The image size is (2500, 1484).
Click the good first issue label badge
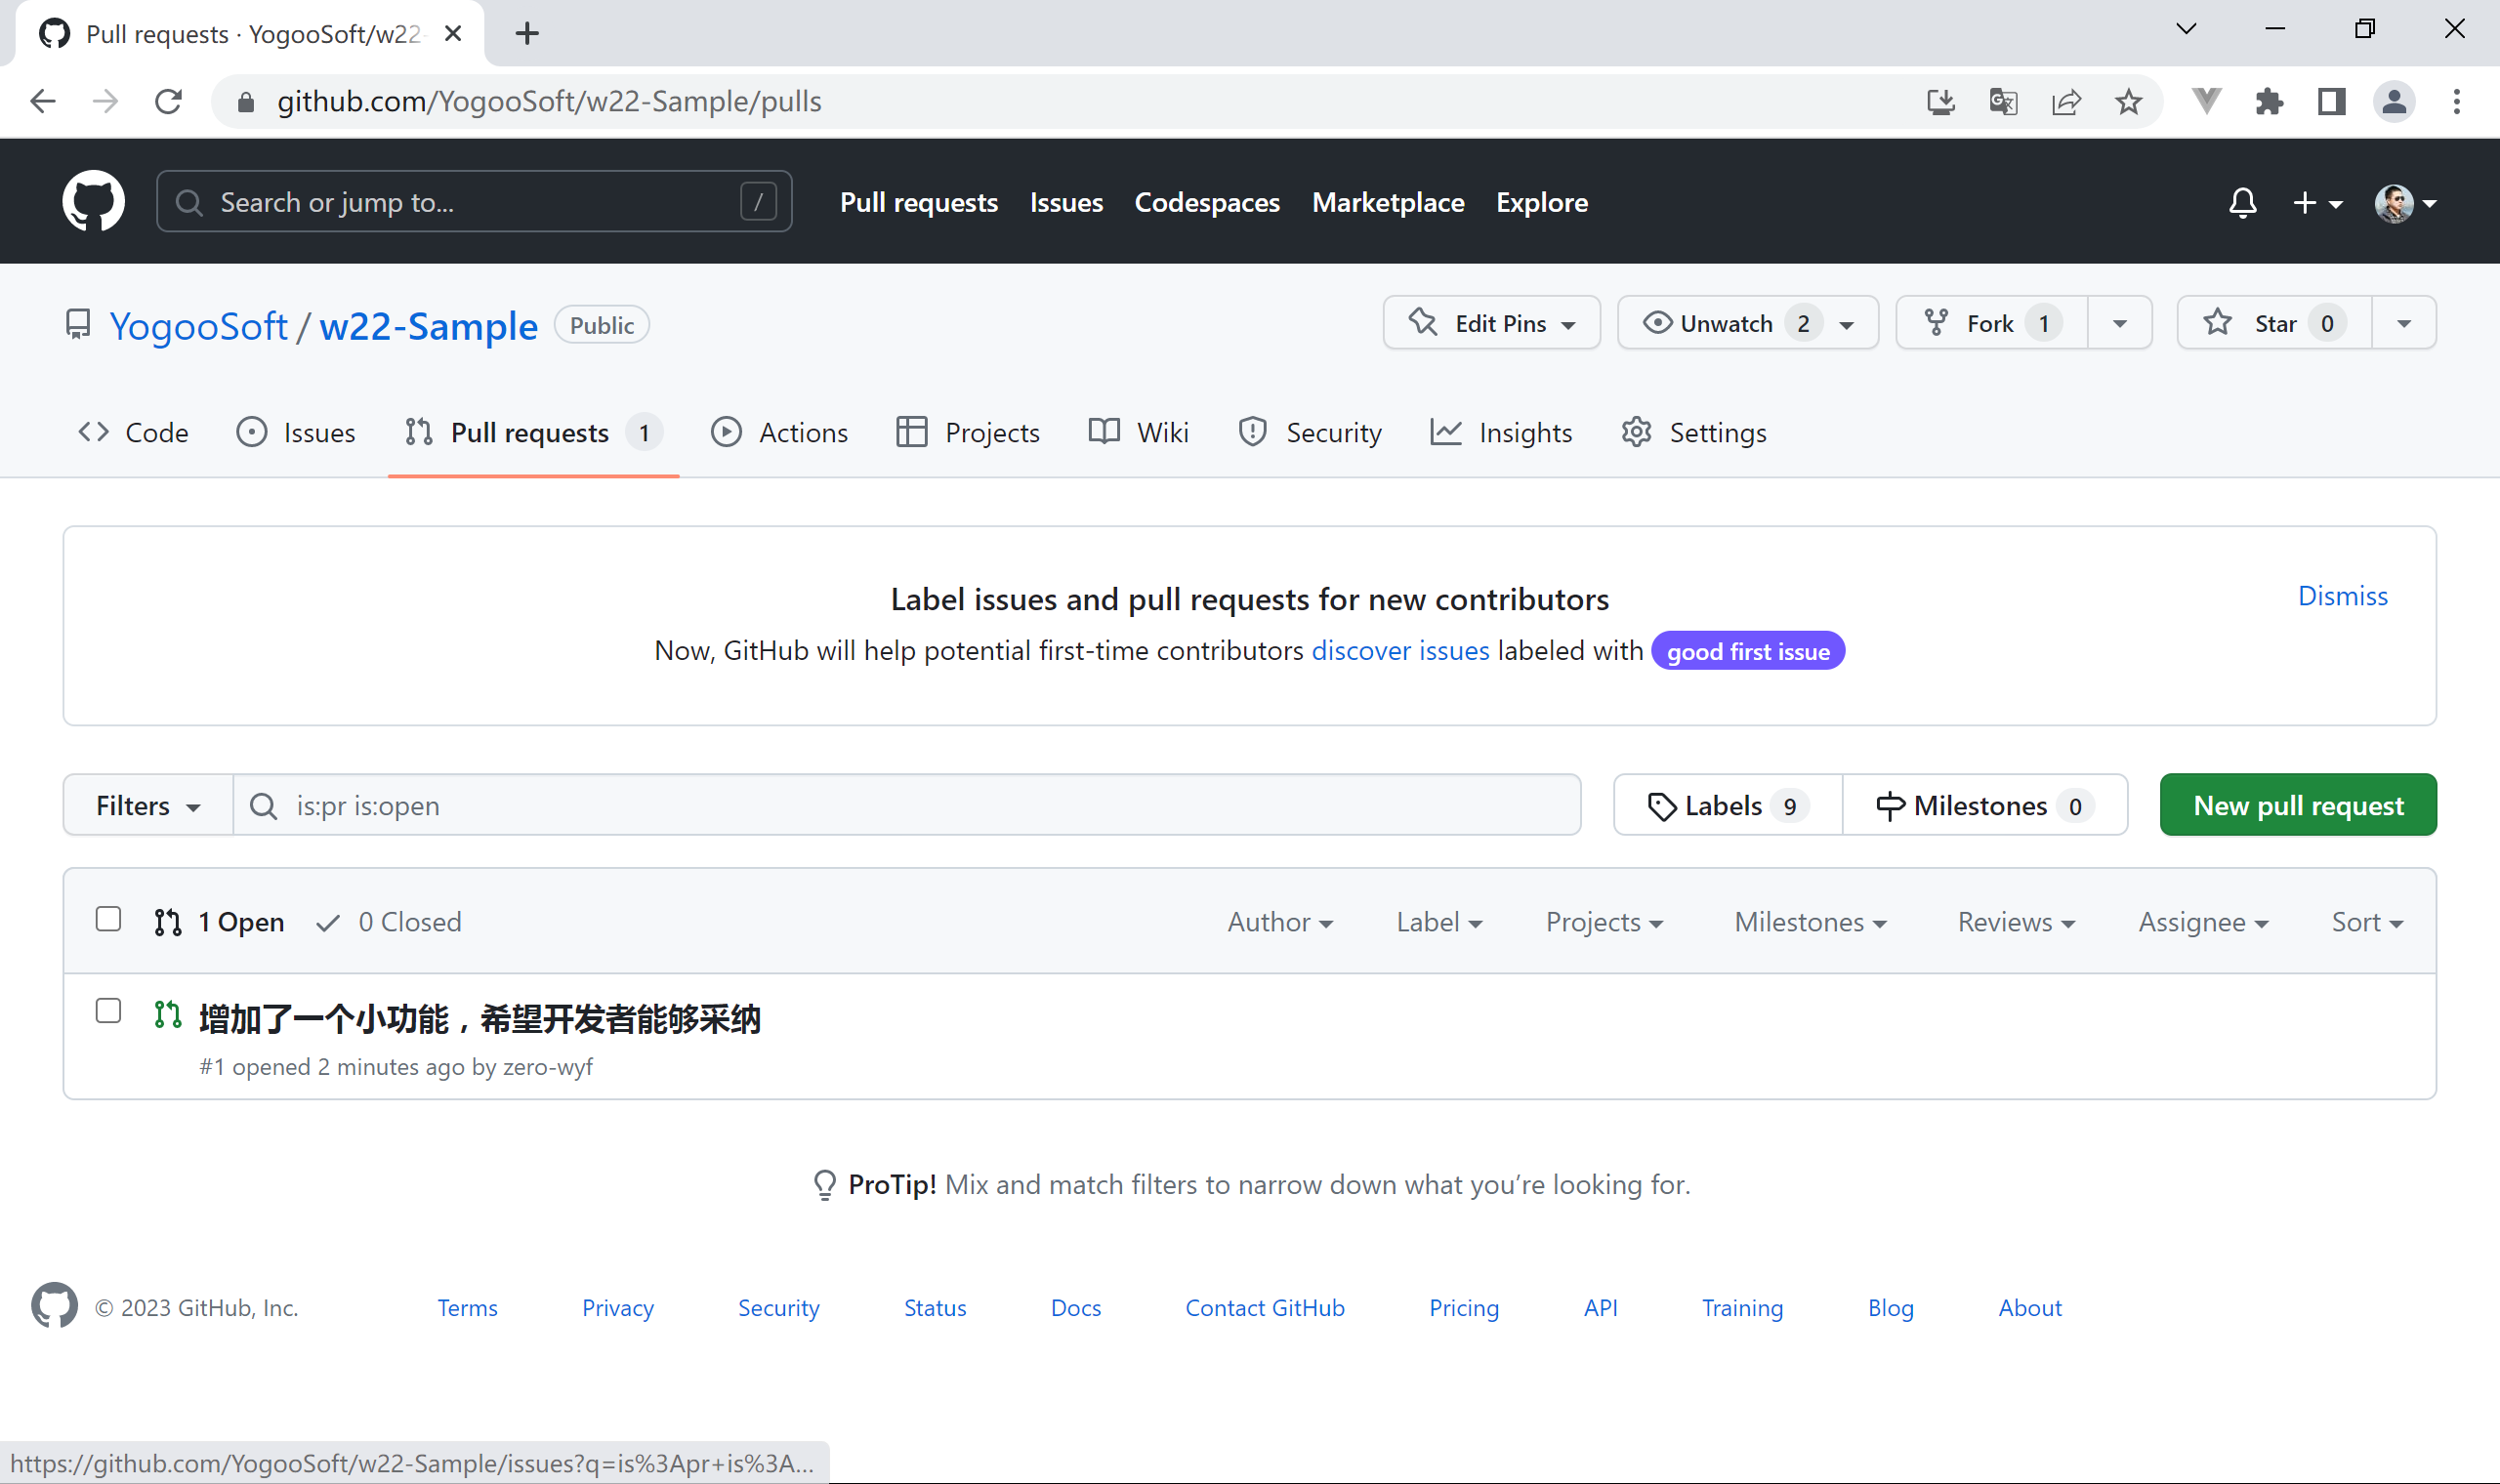[1746, 650]
